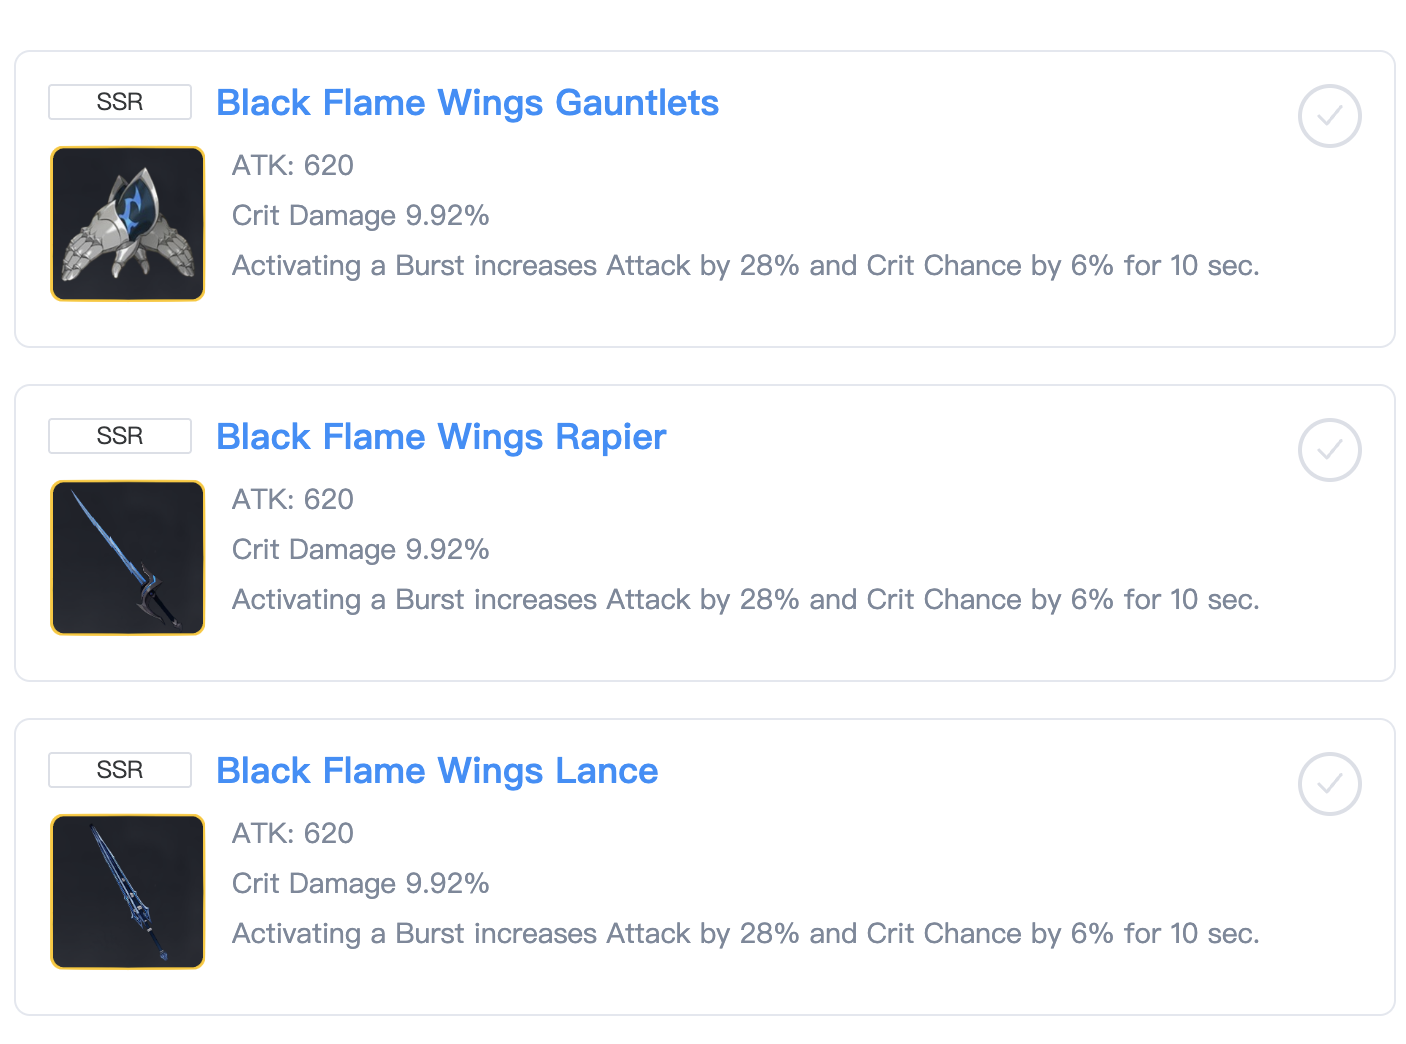Click the SSR rarity badge on the Lance

(x=119, y=769)
